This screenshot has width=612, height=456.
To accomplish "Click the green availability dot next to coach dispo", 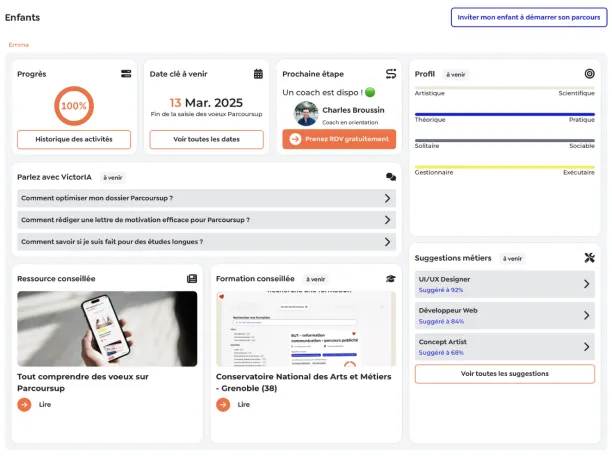I will point(370,92).
